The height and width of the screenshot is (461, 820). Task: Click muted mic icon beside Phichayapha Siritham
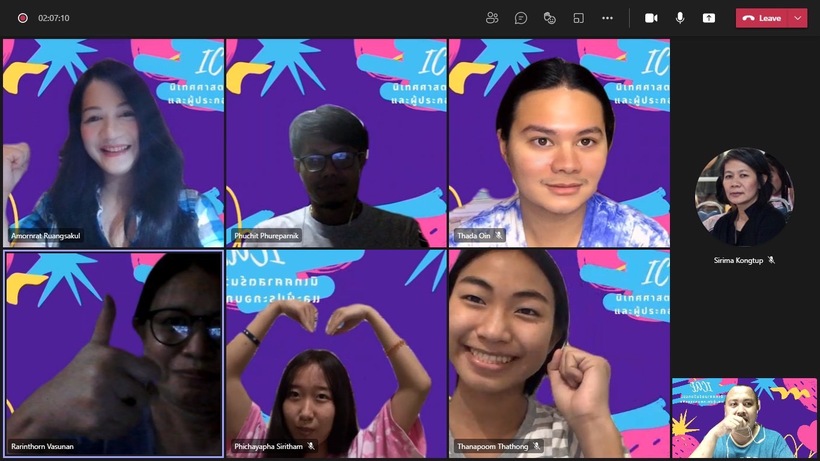click(x=311, y=446)
